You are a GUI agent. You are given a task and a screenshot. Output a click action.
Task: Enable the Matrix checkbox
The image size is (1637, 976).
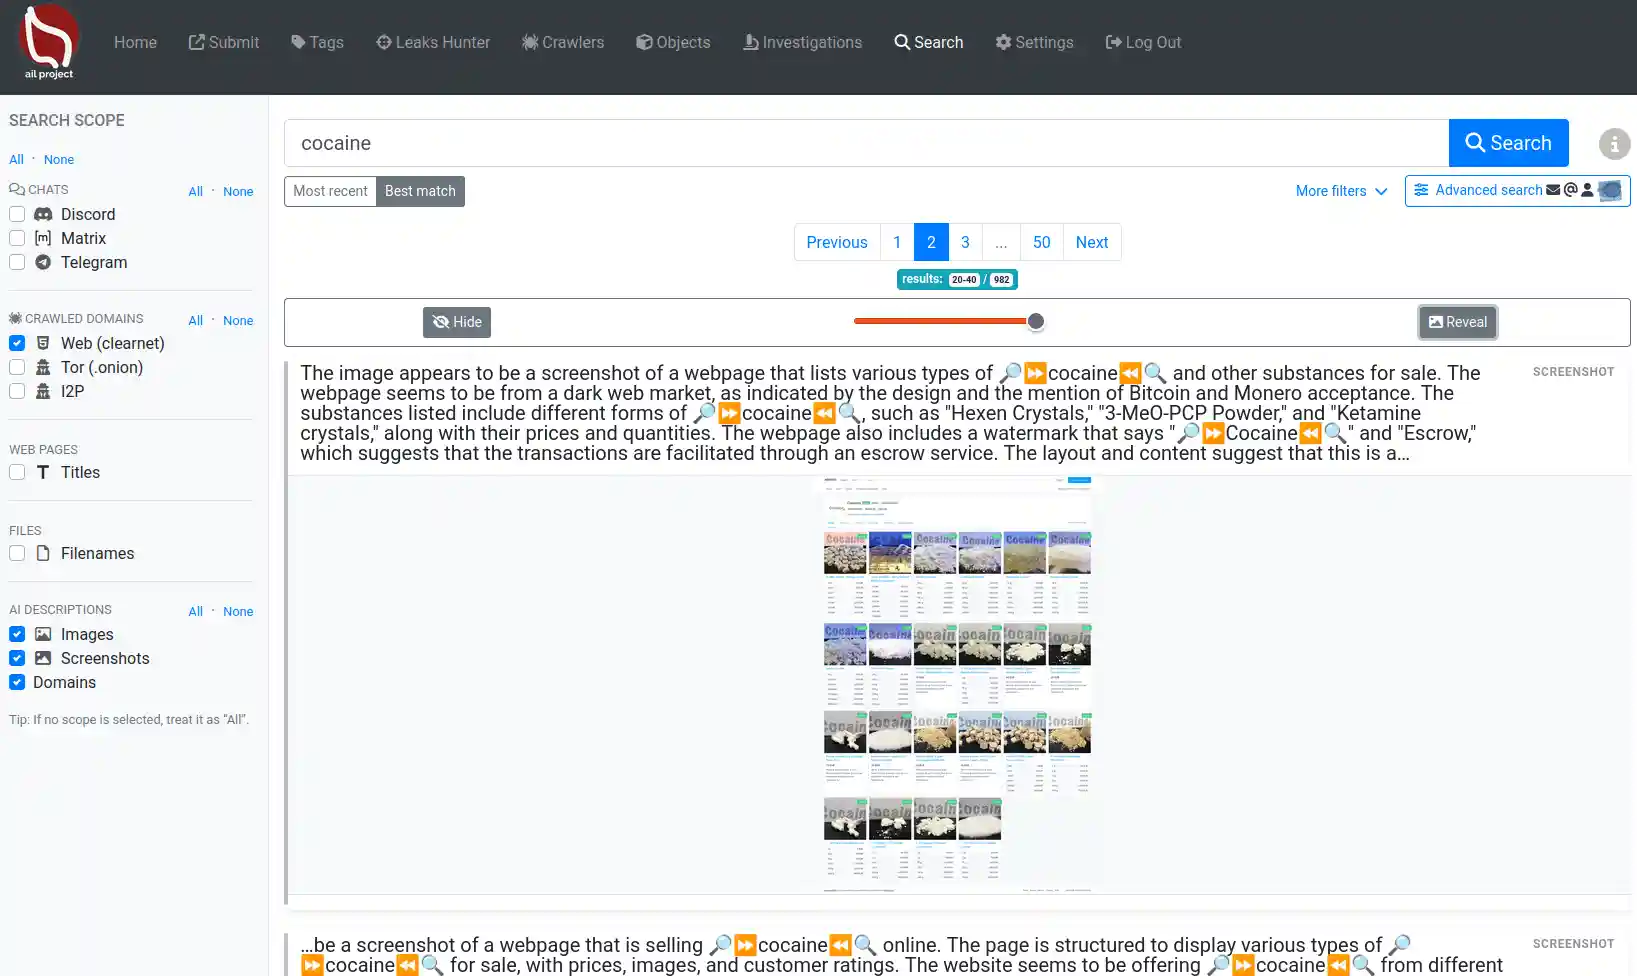pos(17,238)
